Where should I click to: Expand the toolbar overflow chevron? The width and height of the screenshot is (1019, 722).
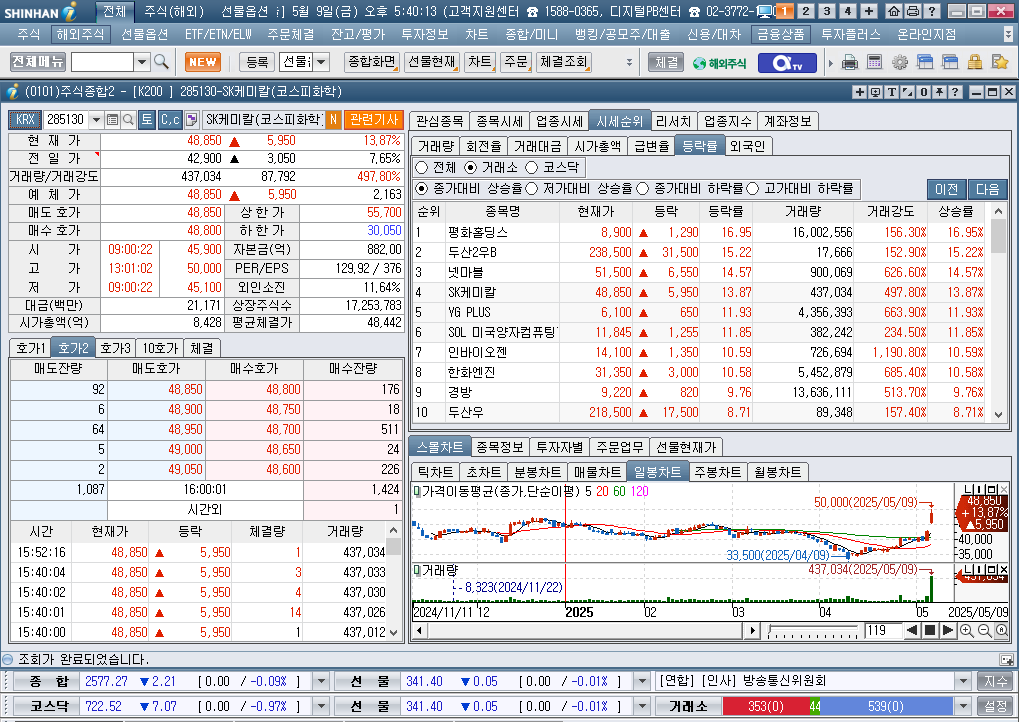click(x=629, y=62)
